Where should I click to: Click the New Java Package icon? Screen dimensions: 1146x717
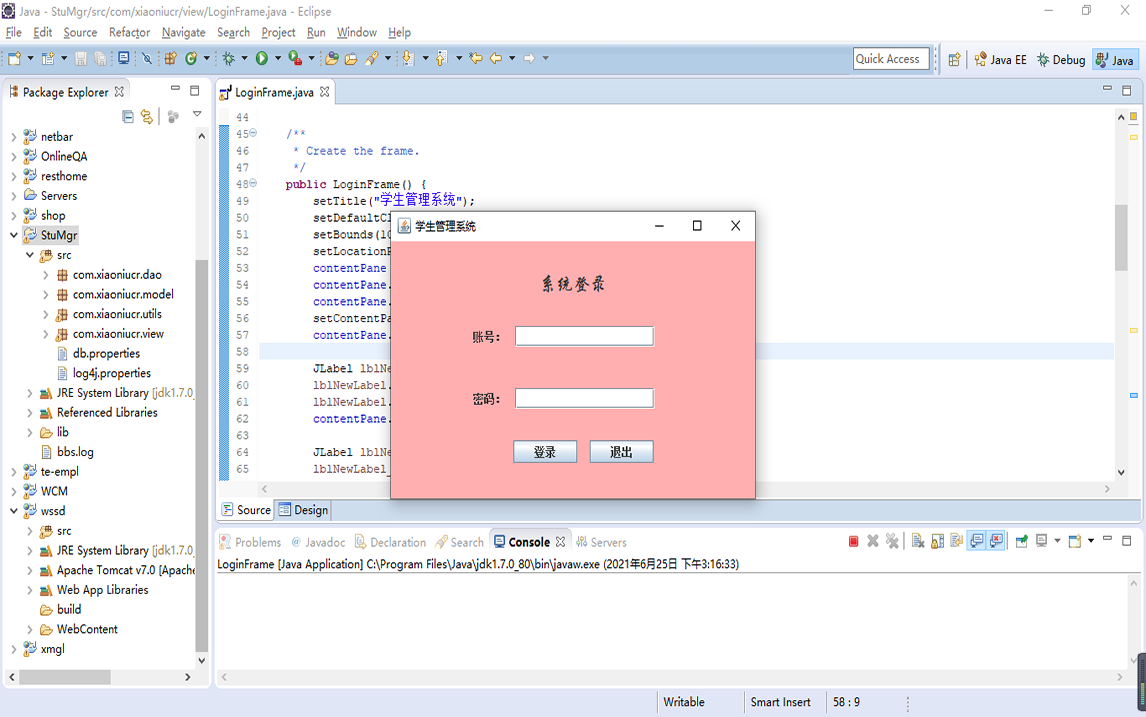tap(170, 58)
